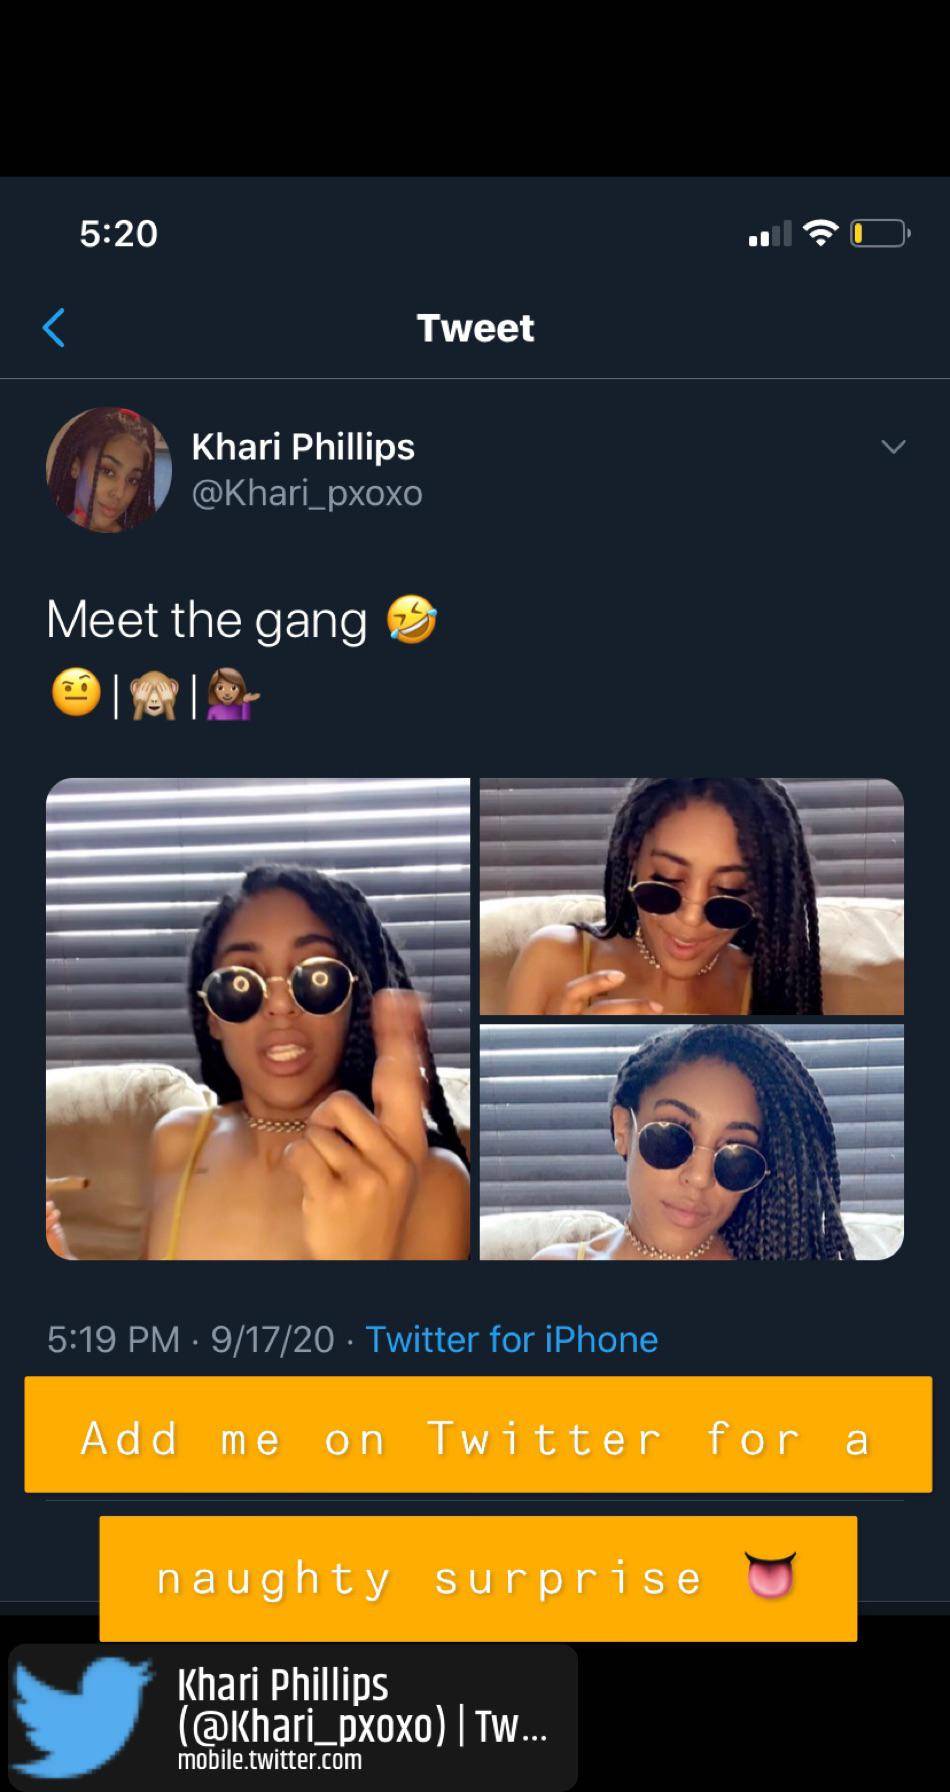Open the mobile.twitter.com link preview card
Image resolution: width=950 pixels, height=1792 pixels.
[293, 1718]
